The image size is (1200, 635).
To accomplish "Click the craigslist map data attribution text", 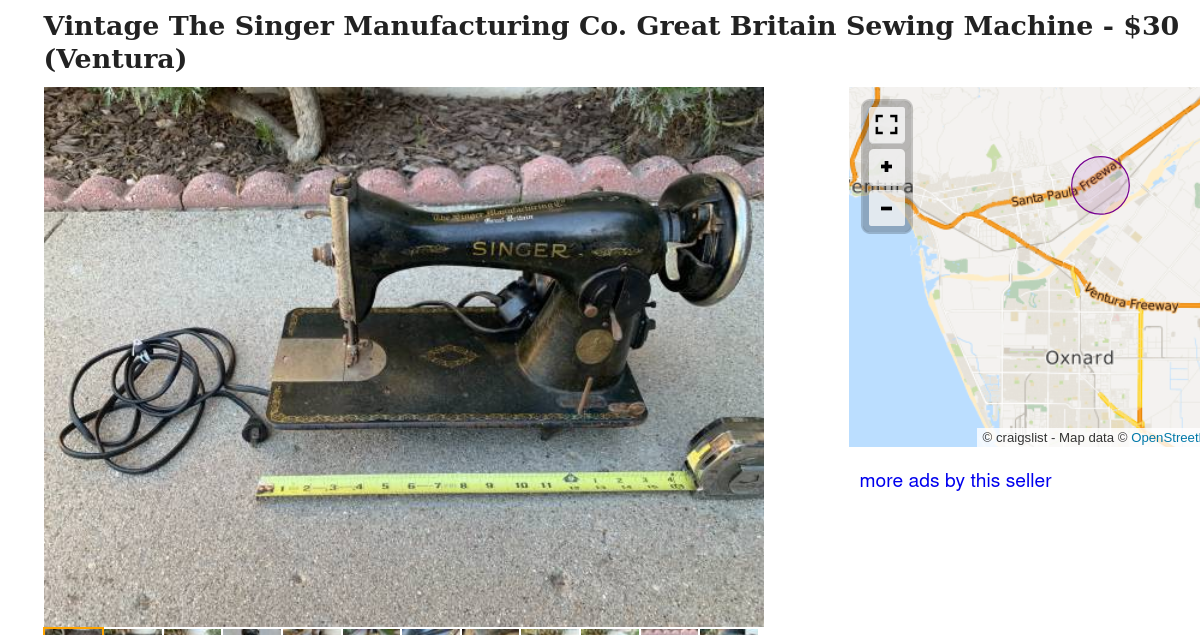I will point(1054,437).
